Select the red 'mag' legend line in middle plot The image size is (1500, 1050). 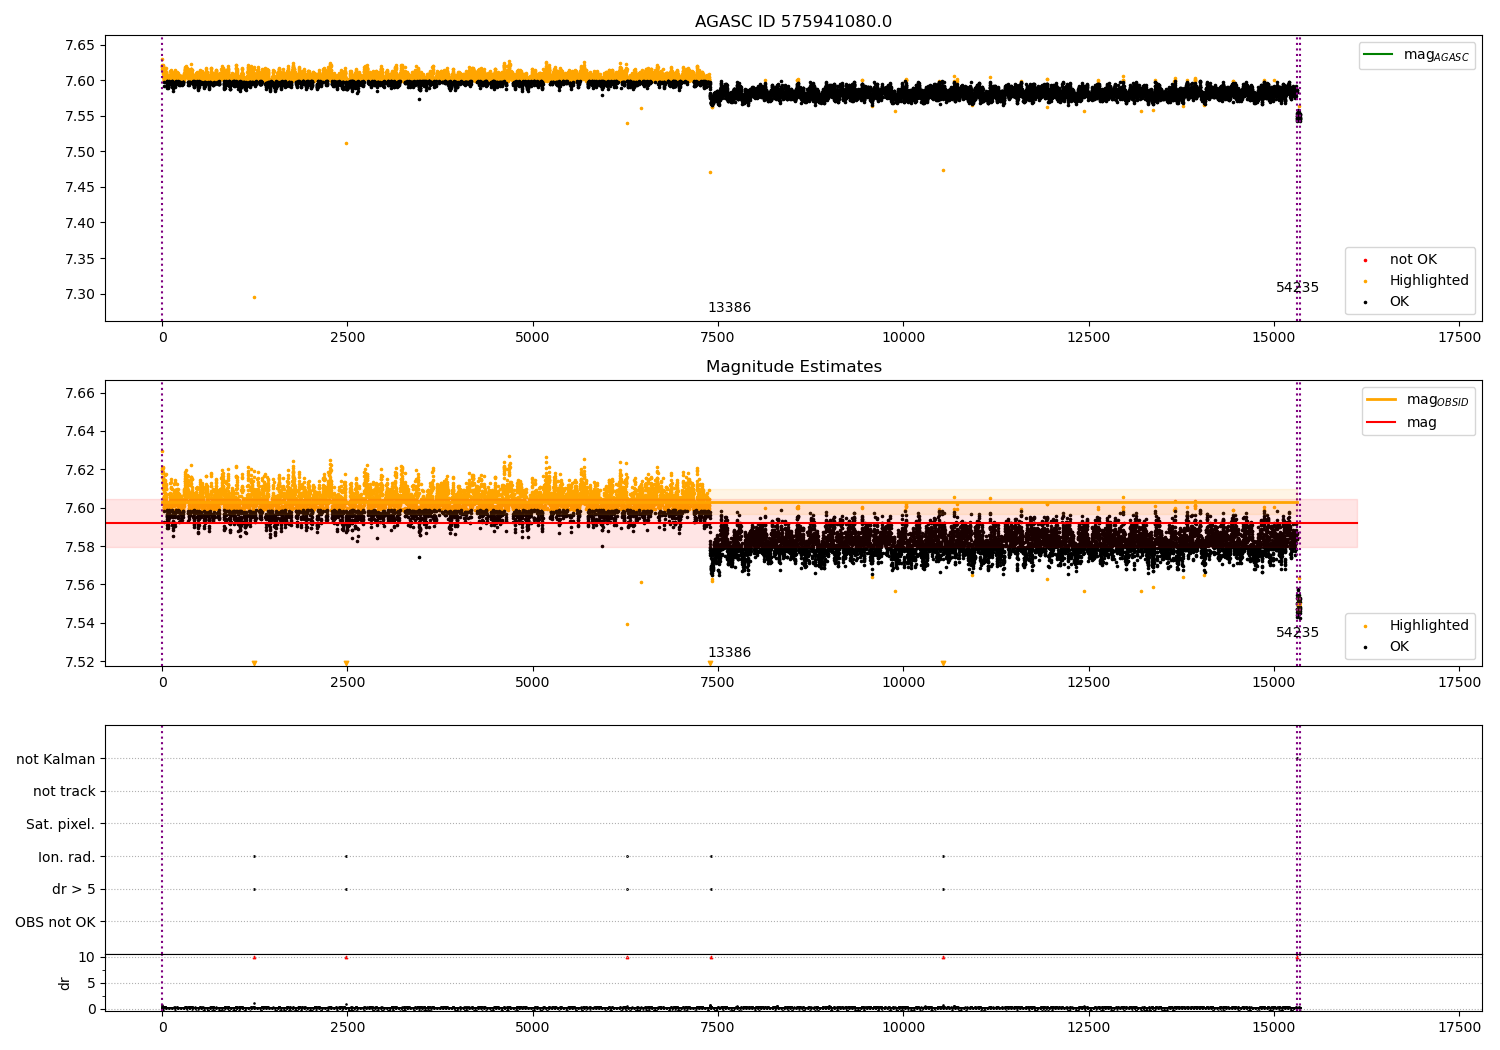[x=1381, y=423]
